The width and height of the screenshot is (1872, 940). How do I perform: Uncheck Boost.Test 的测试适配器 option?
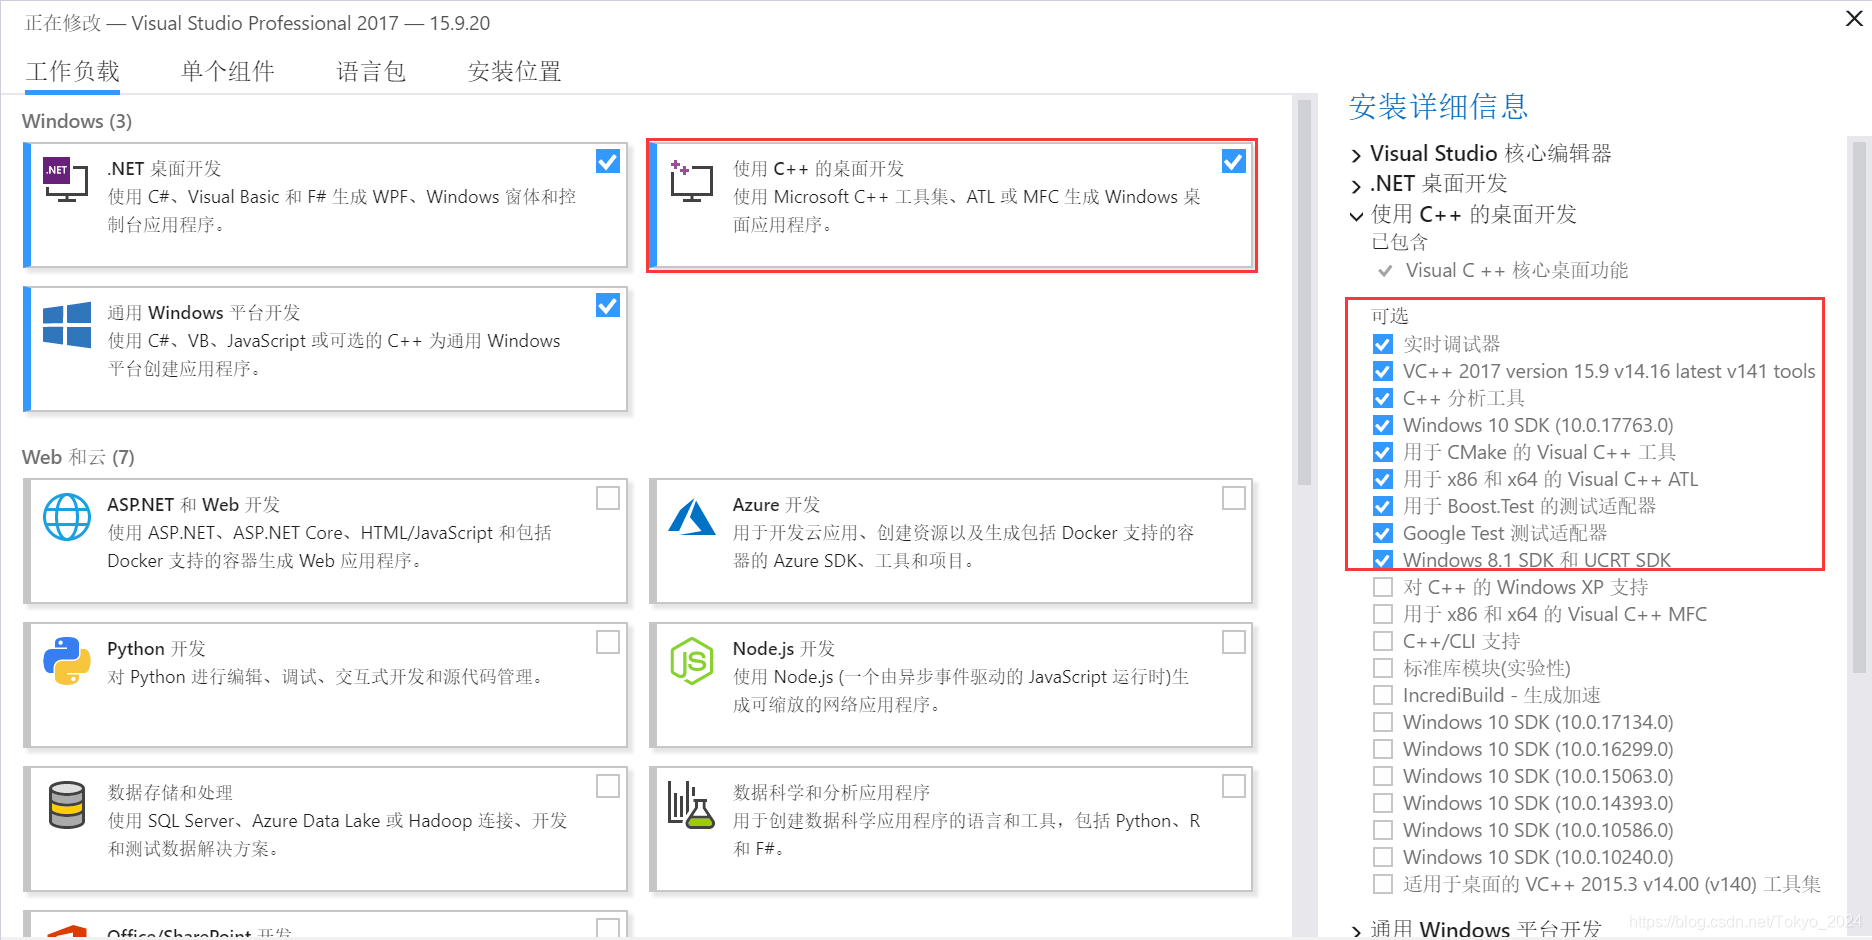[1383, 506]
